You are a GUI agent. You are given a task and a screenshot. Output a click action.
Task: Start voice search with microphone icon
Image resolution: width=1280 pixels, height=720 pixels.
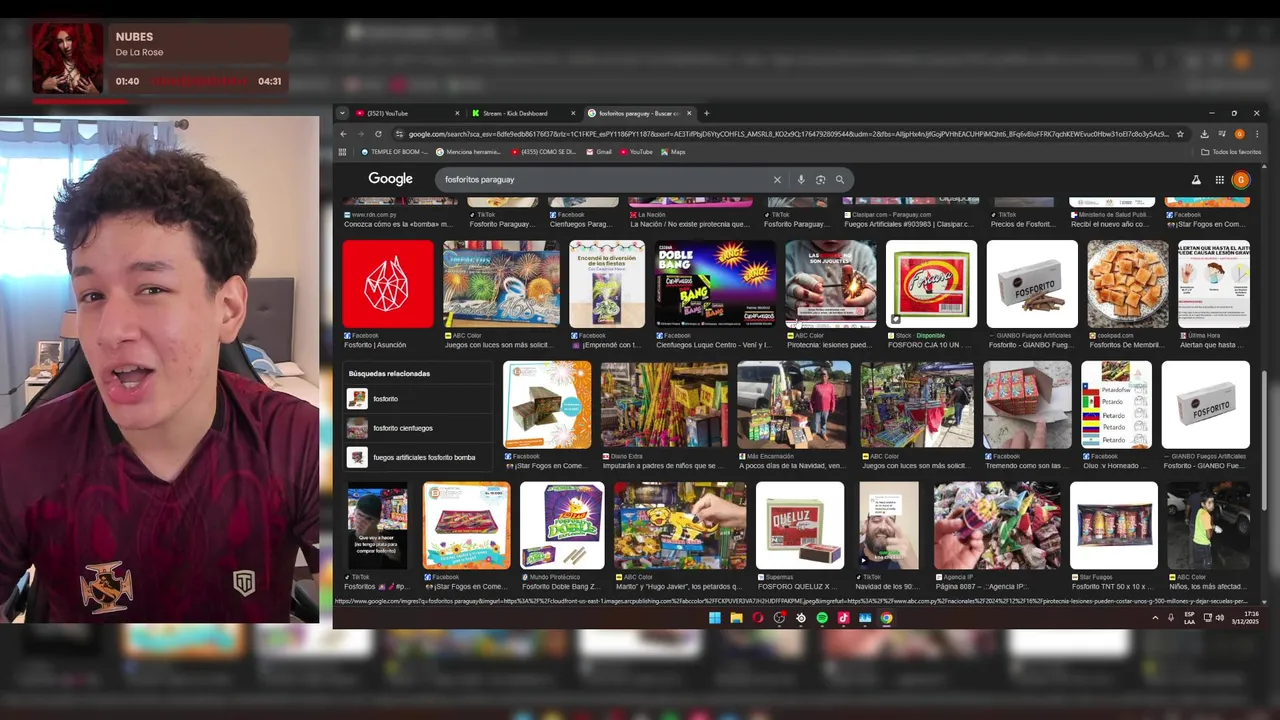[801, 180]
